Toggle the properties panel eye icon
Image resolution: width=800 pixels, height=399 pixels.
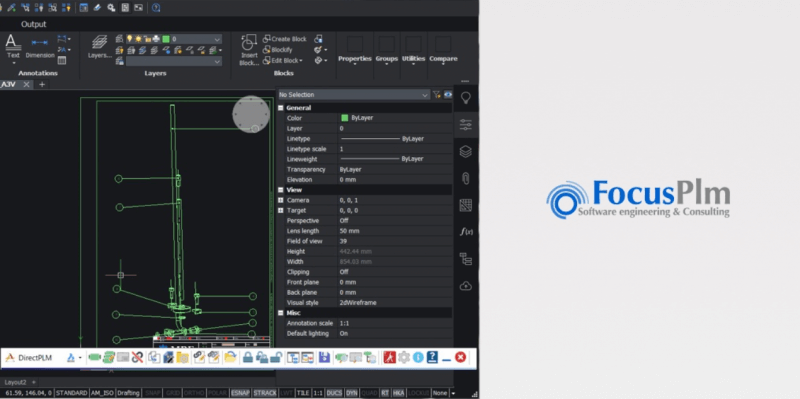448,94
